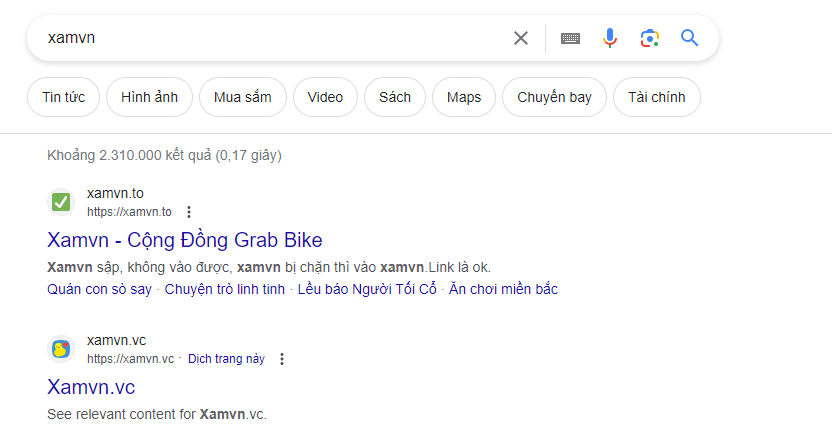
Task: Clear the search box text
Action: coord(521,38)
